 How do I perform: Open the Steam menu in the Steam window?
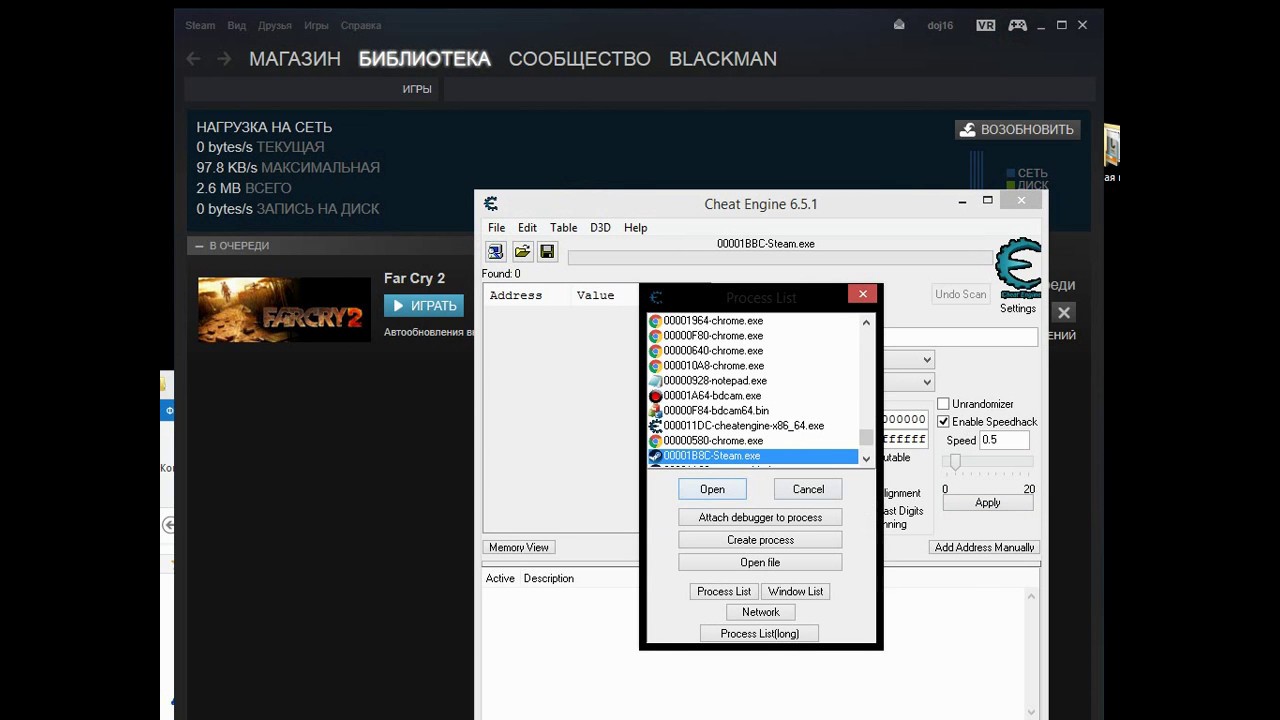click(x=200, y=25)
